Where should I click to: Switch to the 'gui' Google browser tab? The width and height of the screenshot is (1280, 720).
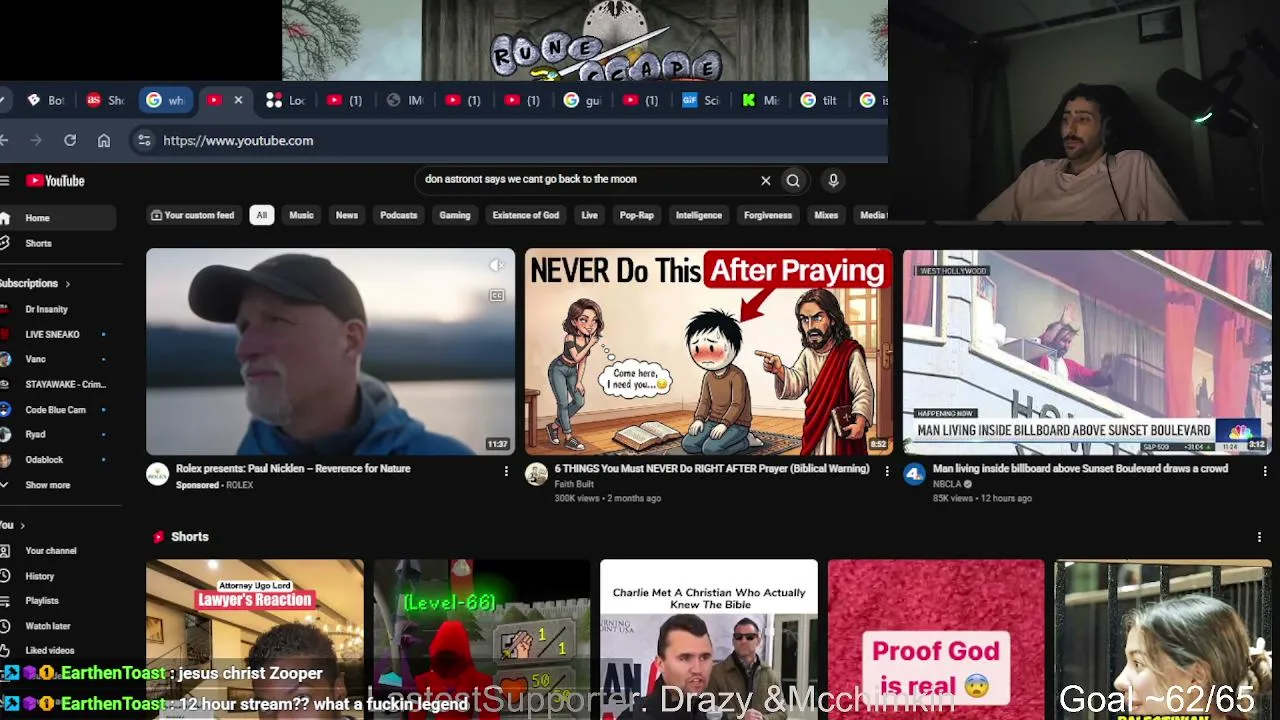(x=584, y=100)
